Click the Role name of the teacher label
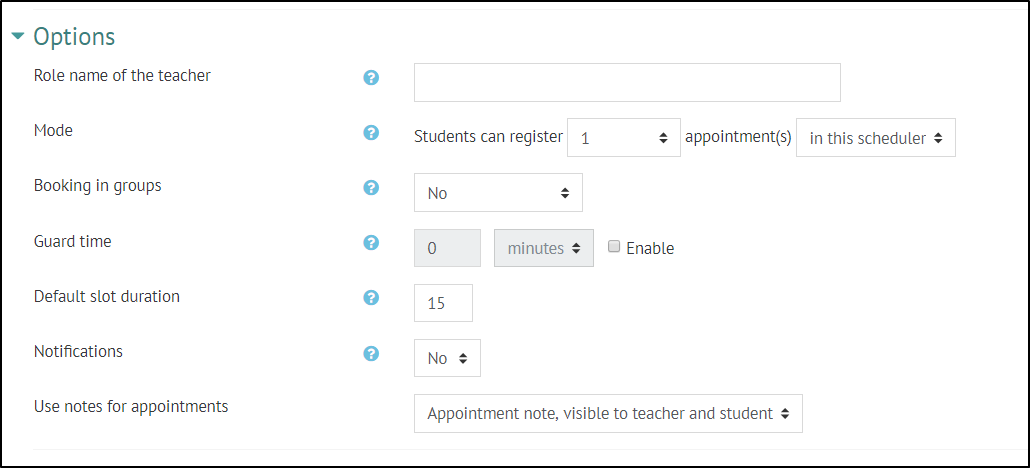This screenshot has height=468, width=1030. [122, 76]
